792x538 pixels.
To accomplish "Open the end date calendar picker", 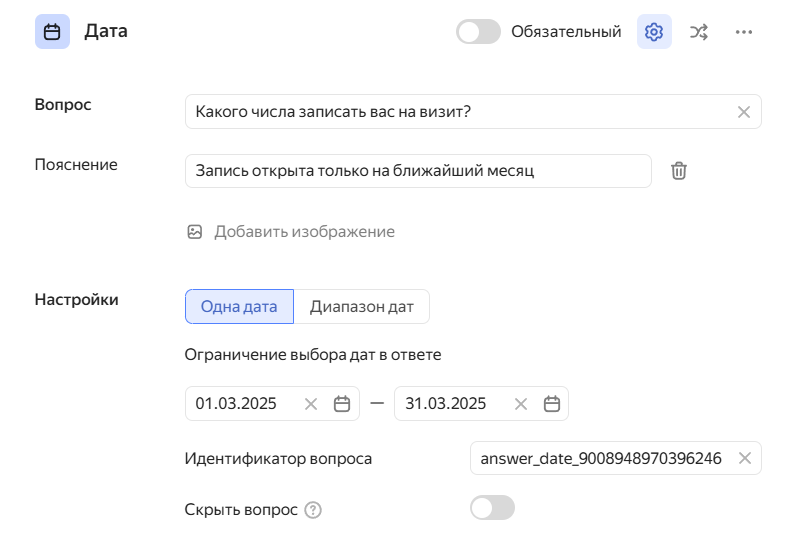I will click(x=552, y=404).
